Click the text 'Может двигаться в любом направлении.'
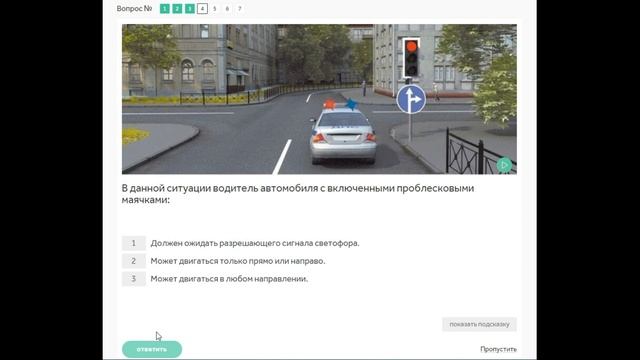This screenshot has width=640, height=360. (229, 279)
